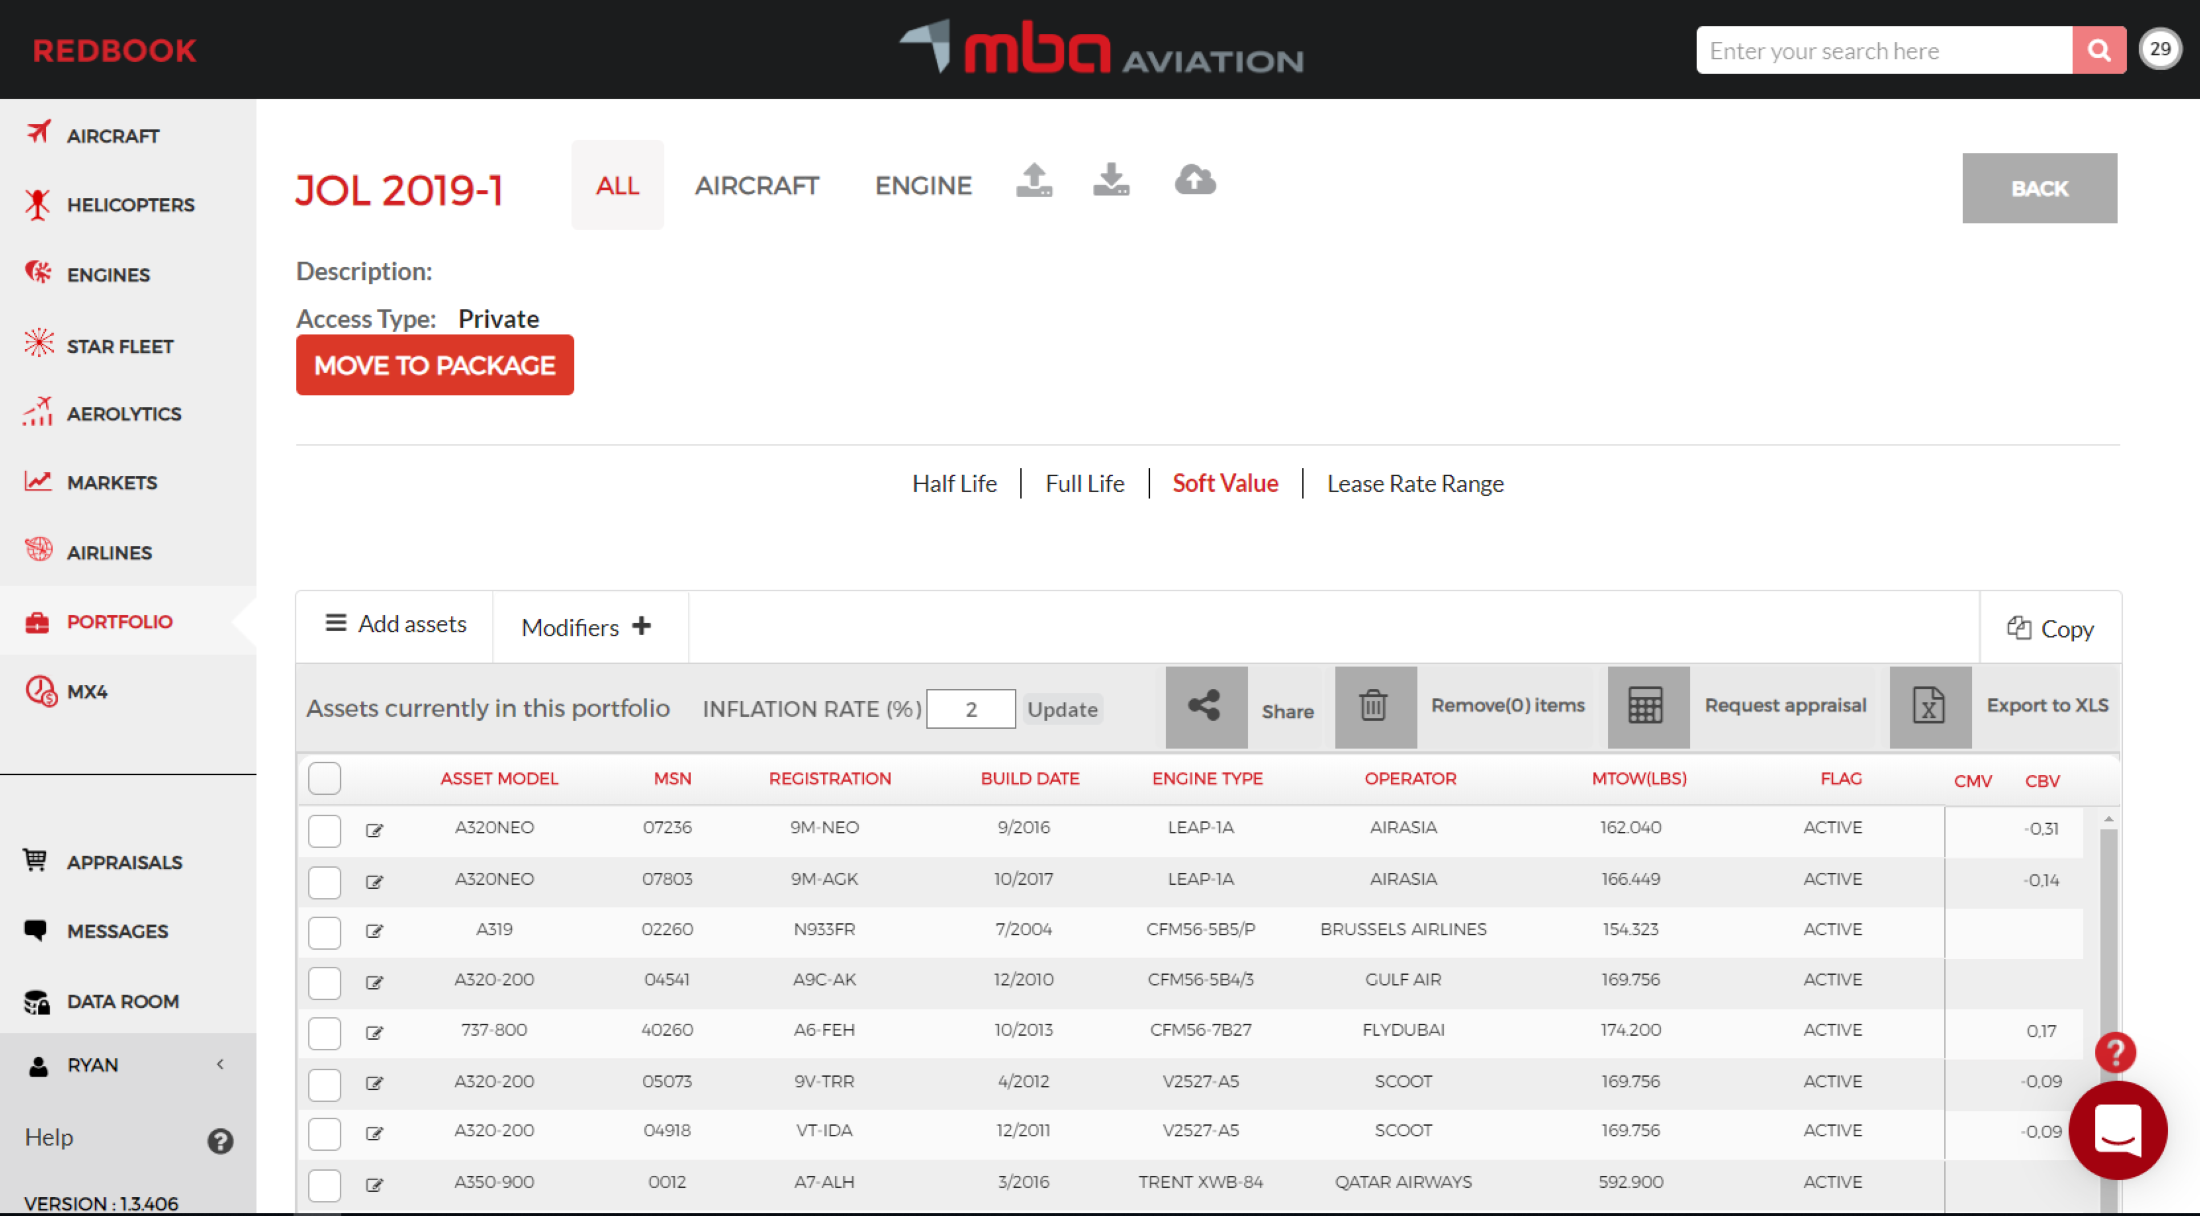Viewport: 2200px width, 1216px height.
Task: Check the 9V-TRR row checkbox
Action: coord(325,1083)
